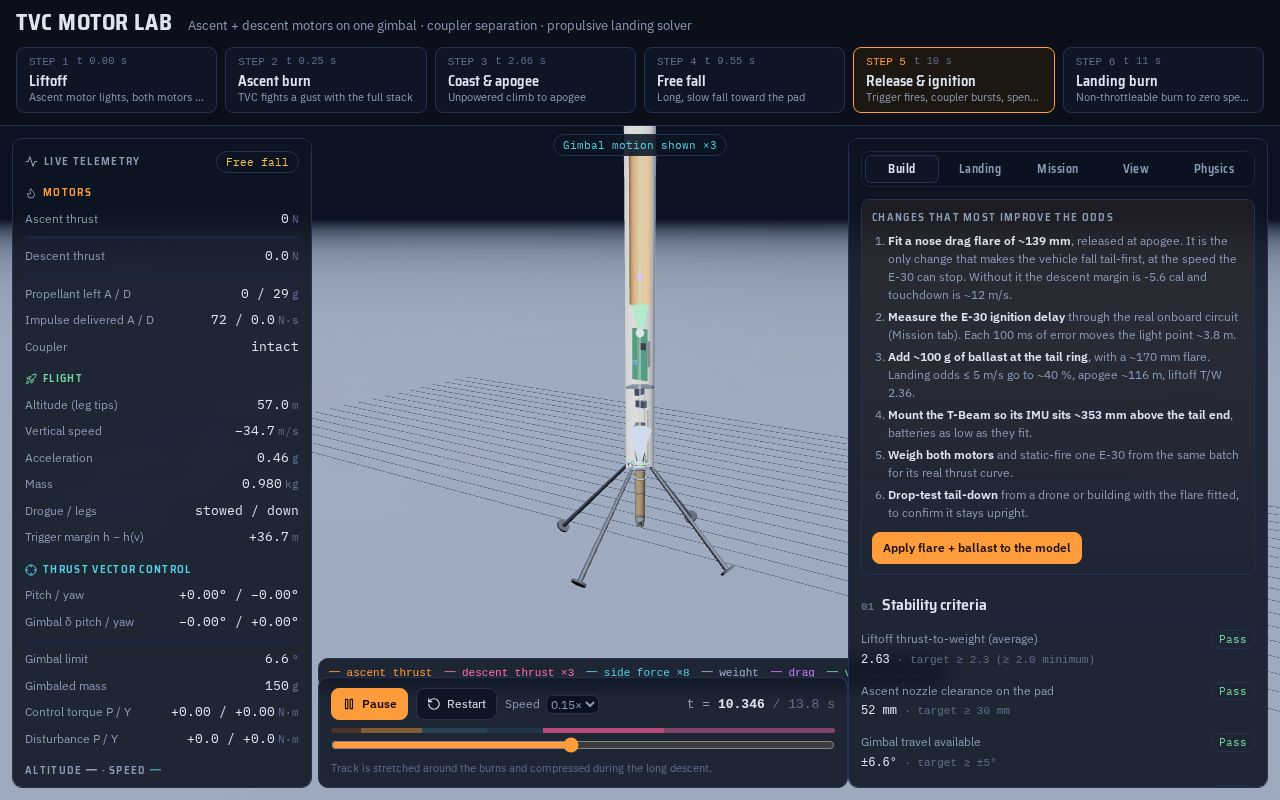
Task: Click the weight legend entry
Action: (730, 672)
